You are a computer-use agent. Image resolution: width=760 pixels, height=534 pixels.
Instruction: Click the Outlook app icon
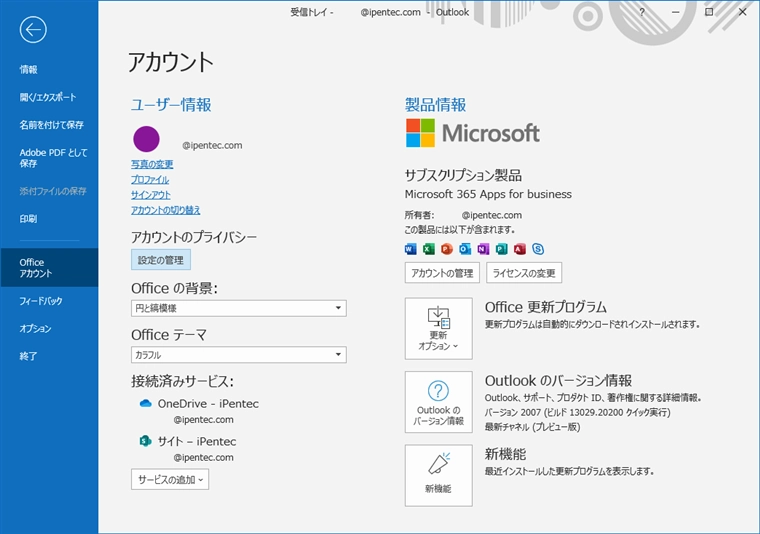(x=465, y=249)
